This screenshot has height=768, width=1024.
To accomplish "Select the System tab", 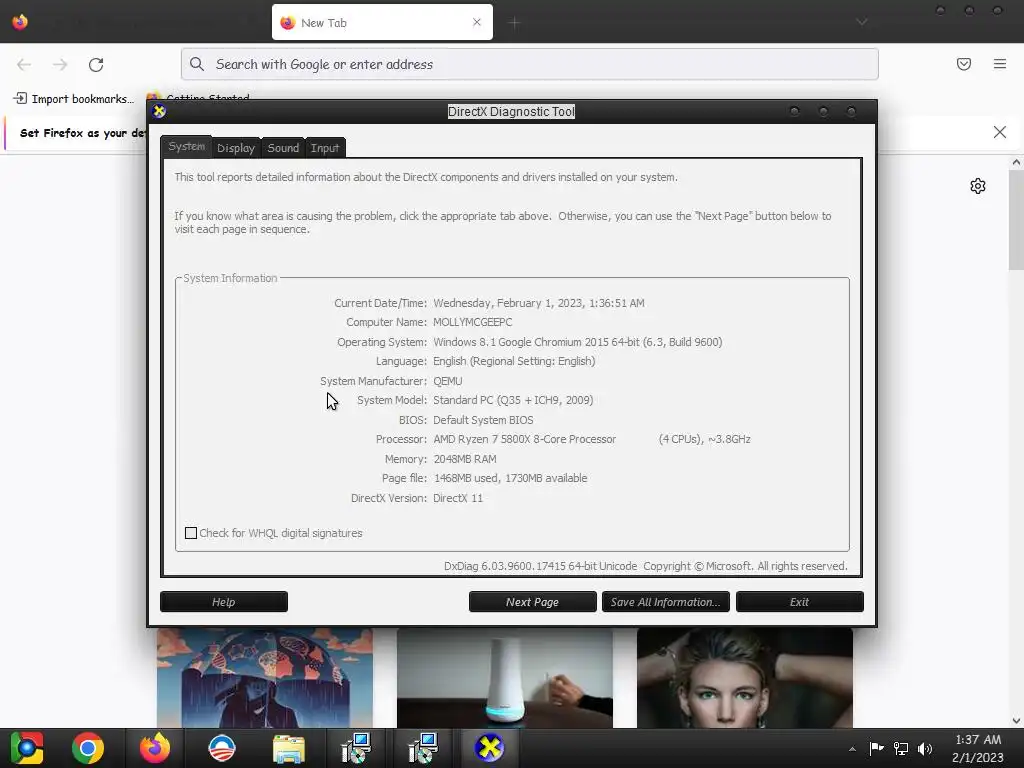I will (186, 147).
